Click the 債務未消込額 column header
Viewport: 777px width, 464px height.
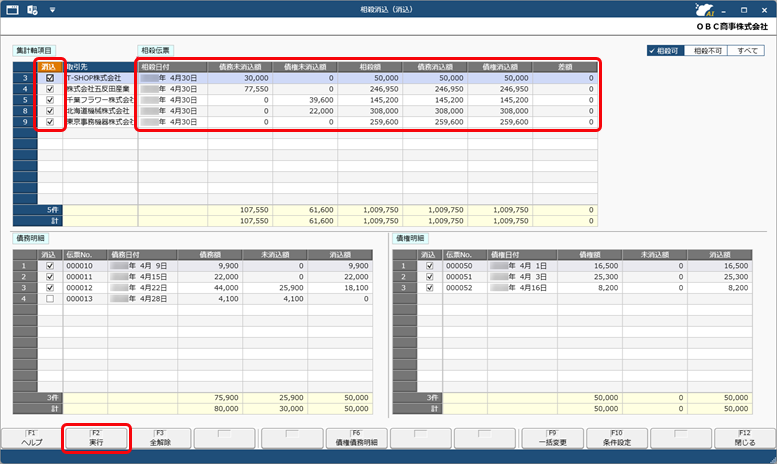click(x=240, y=66)
